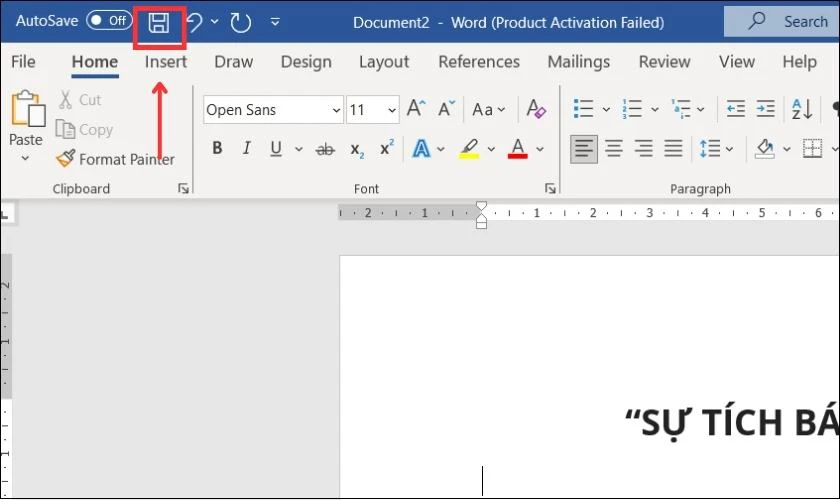Expand Text Effects dropdown arrow
840x500 pixels.
(440, 150)
